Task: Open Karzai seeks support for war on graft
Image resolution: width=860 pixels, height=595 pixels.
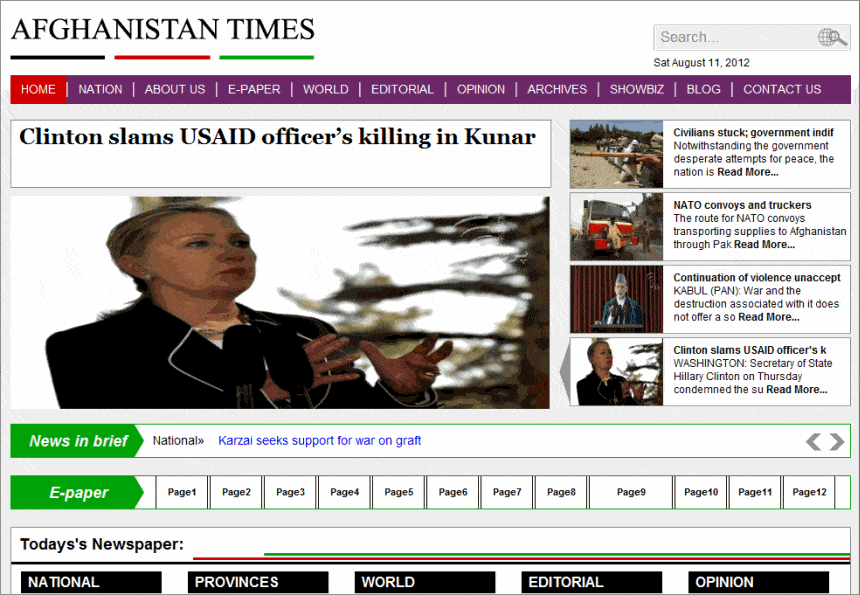Action: (320, 440)
